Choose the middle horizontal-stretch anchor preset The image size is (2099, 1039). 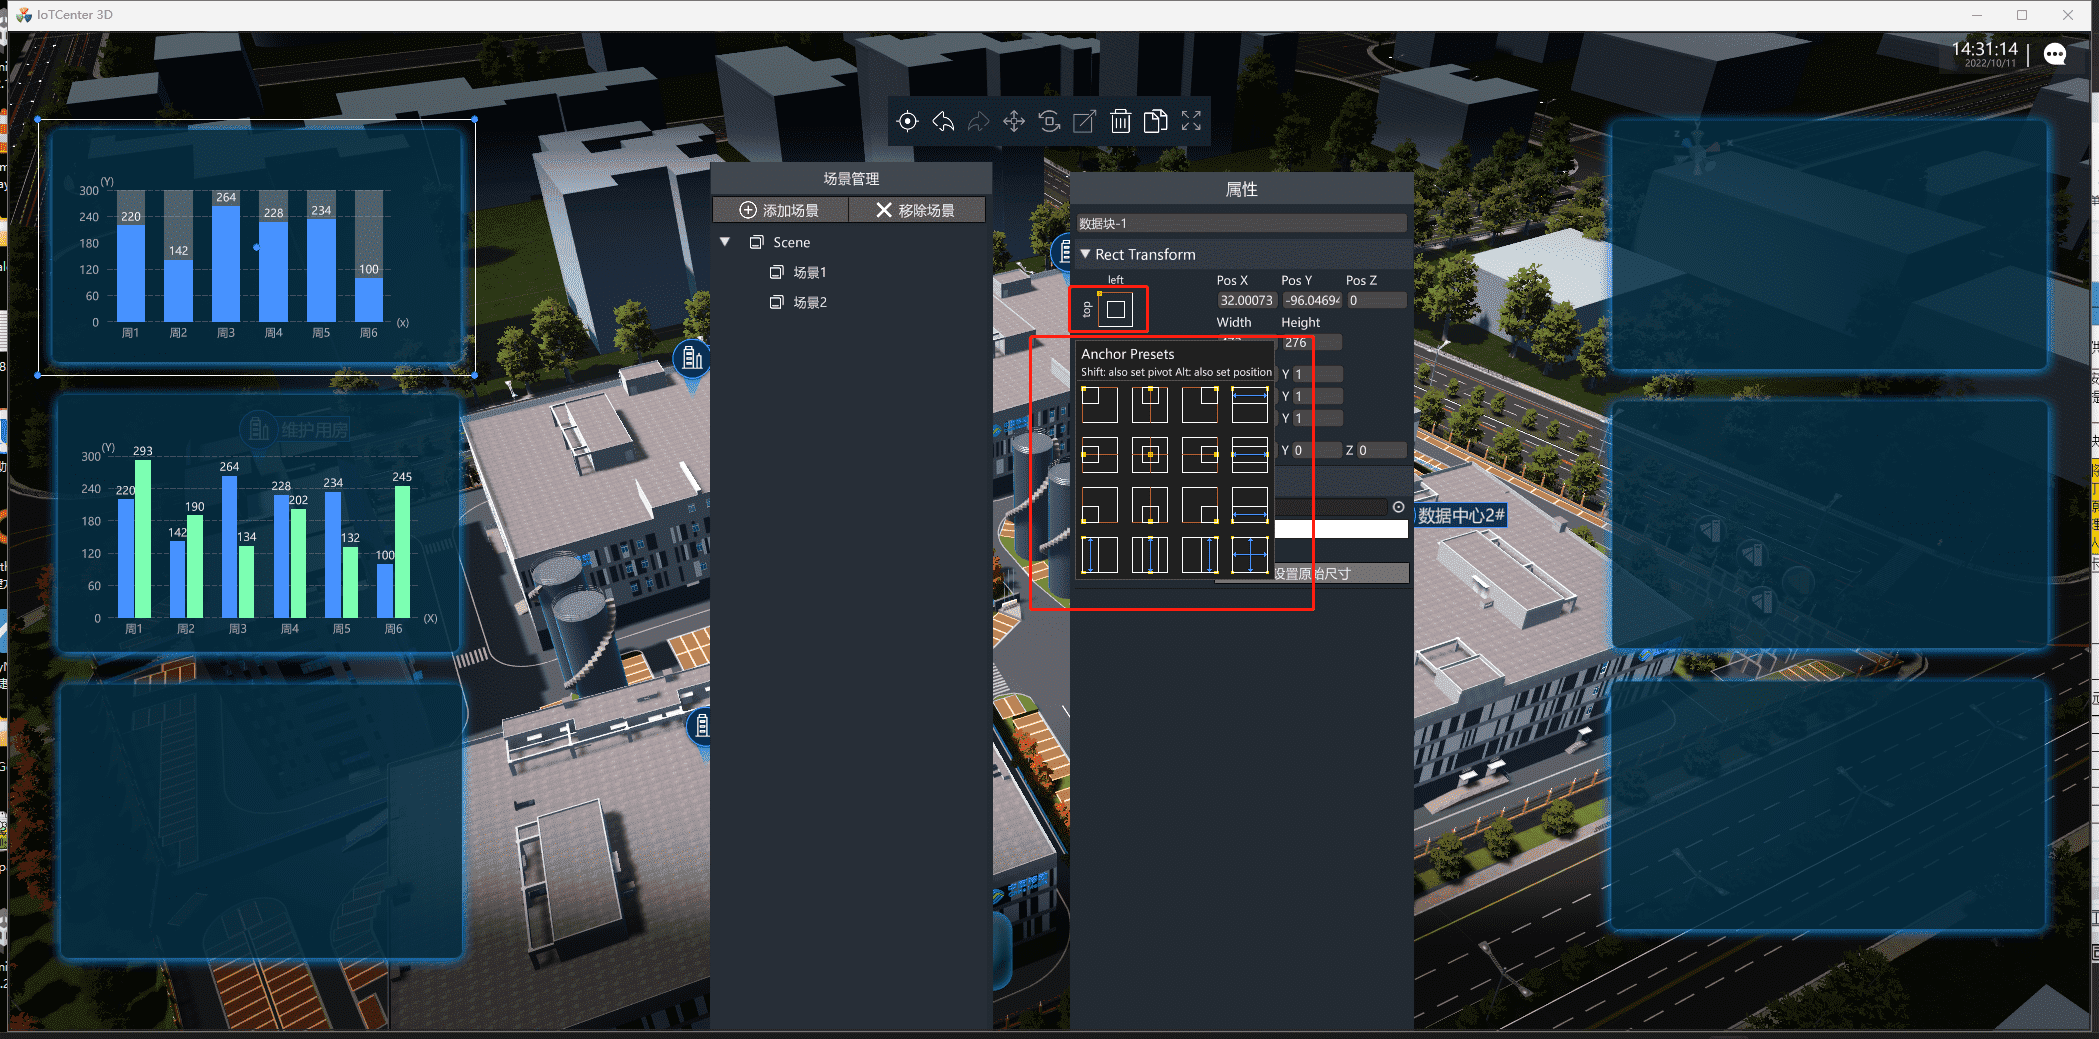point(1249,454)
